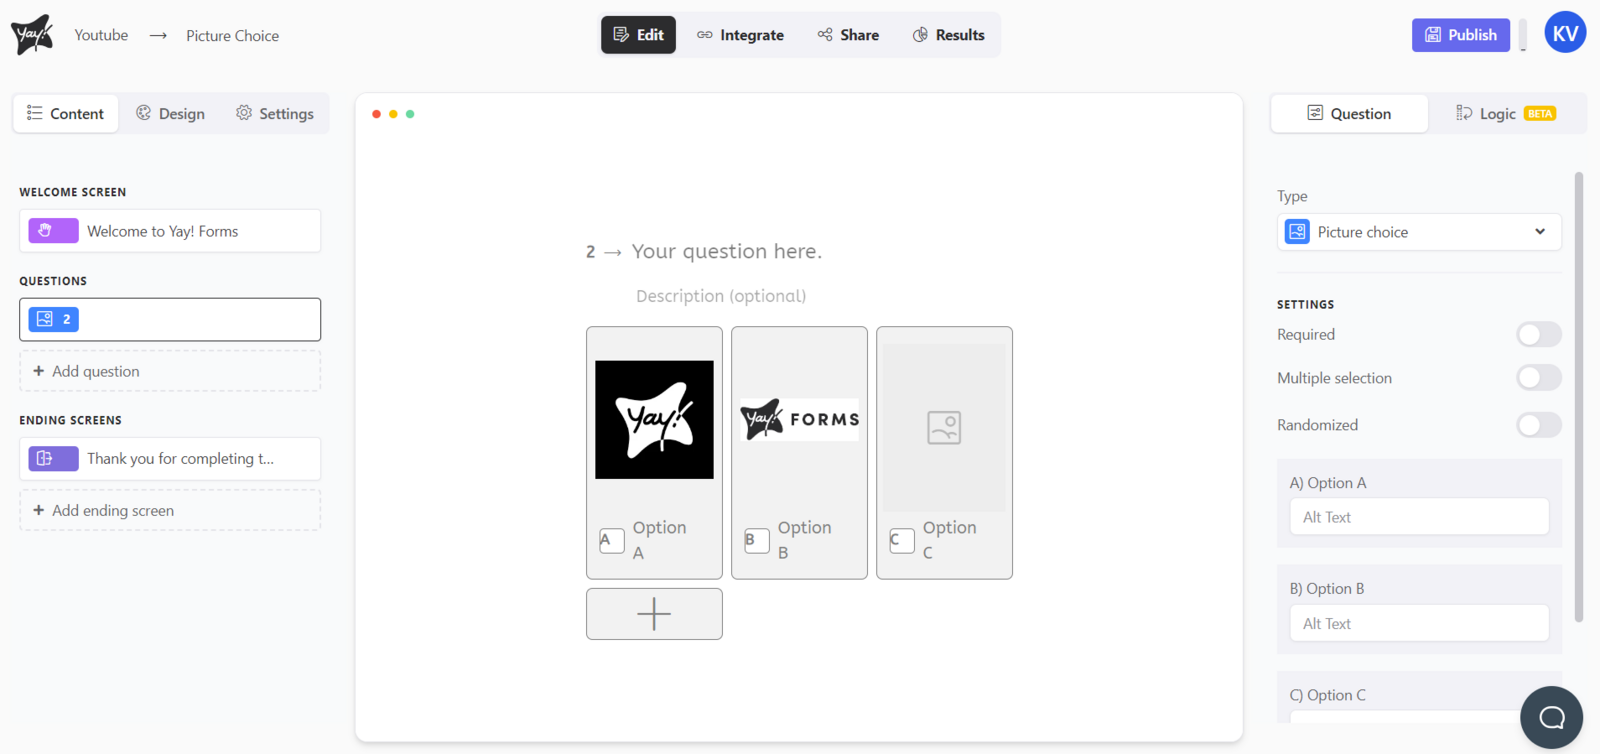Click the Option A Alt Text field

pyautogui.click(x=1418, y=517)
